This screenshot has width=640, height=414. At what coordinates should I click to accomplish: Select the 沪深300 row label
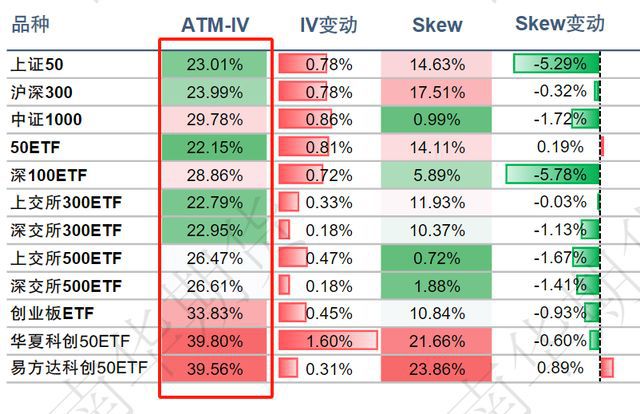click(x=43, y=92)
